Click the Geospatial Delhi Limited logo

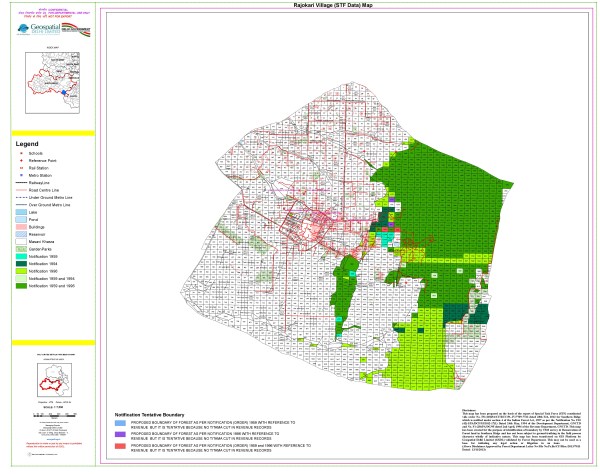(x=38, y=32)
